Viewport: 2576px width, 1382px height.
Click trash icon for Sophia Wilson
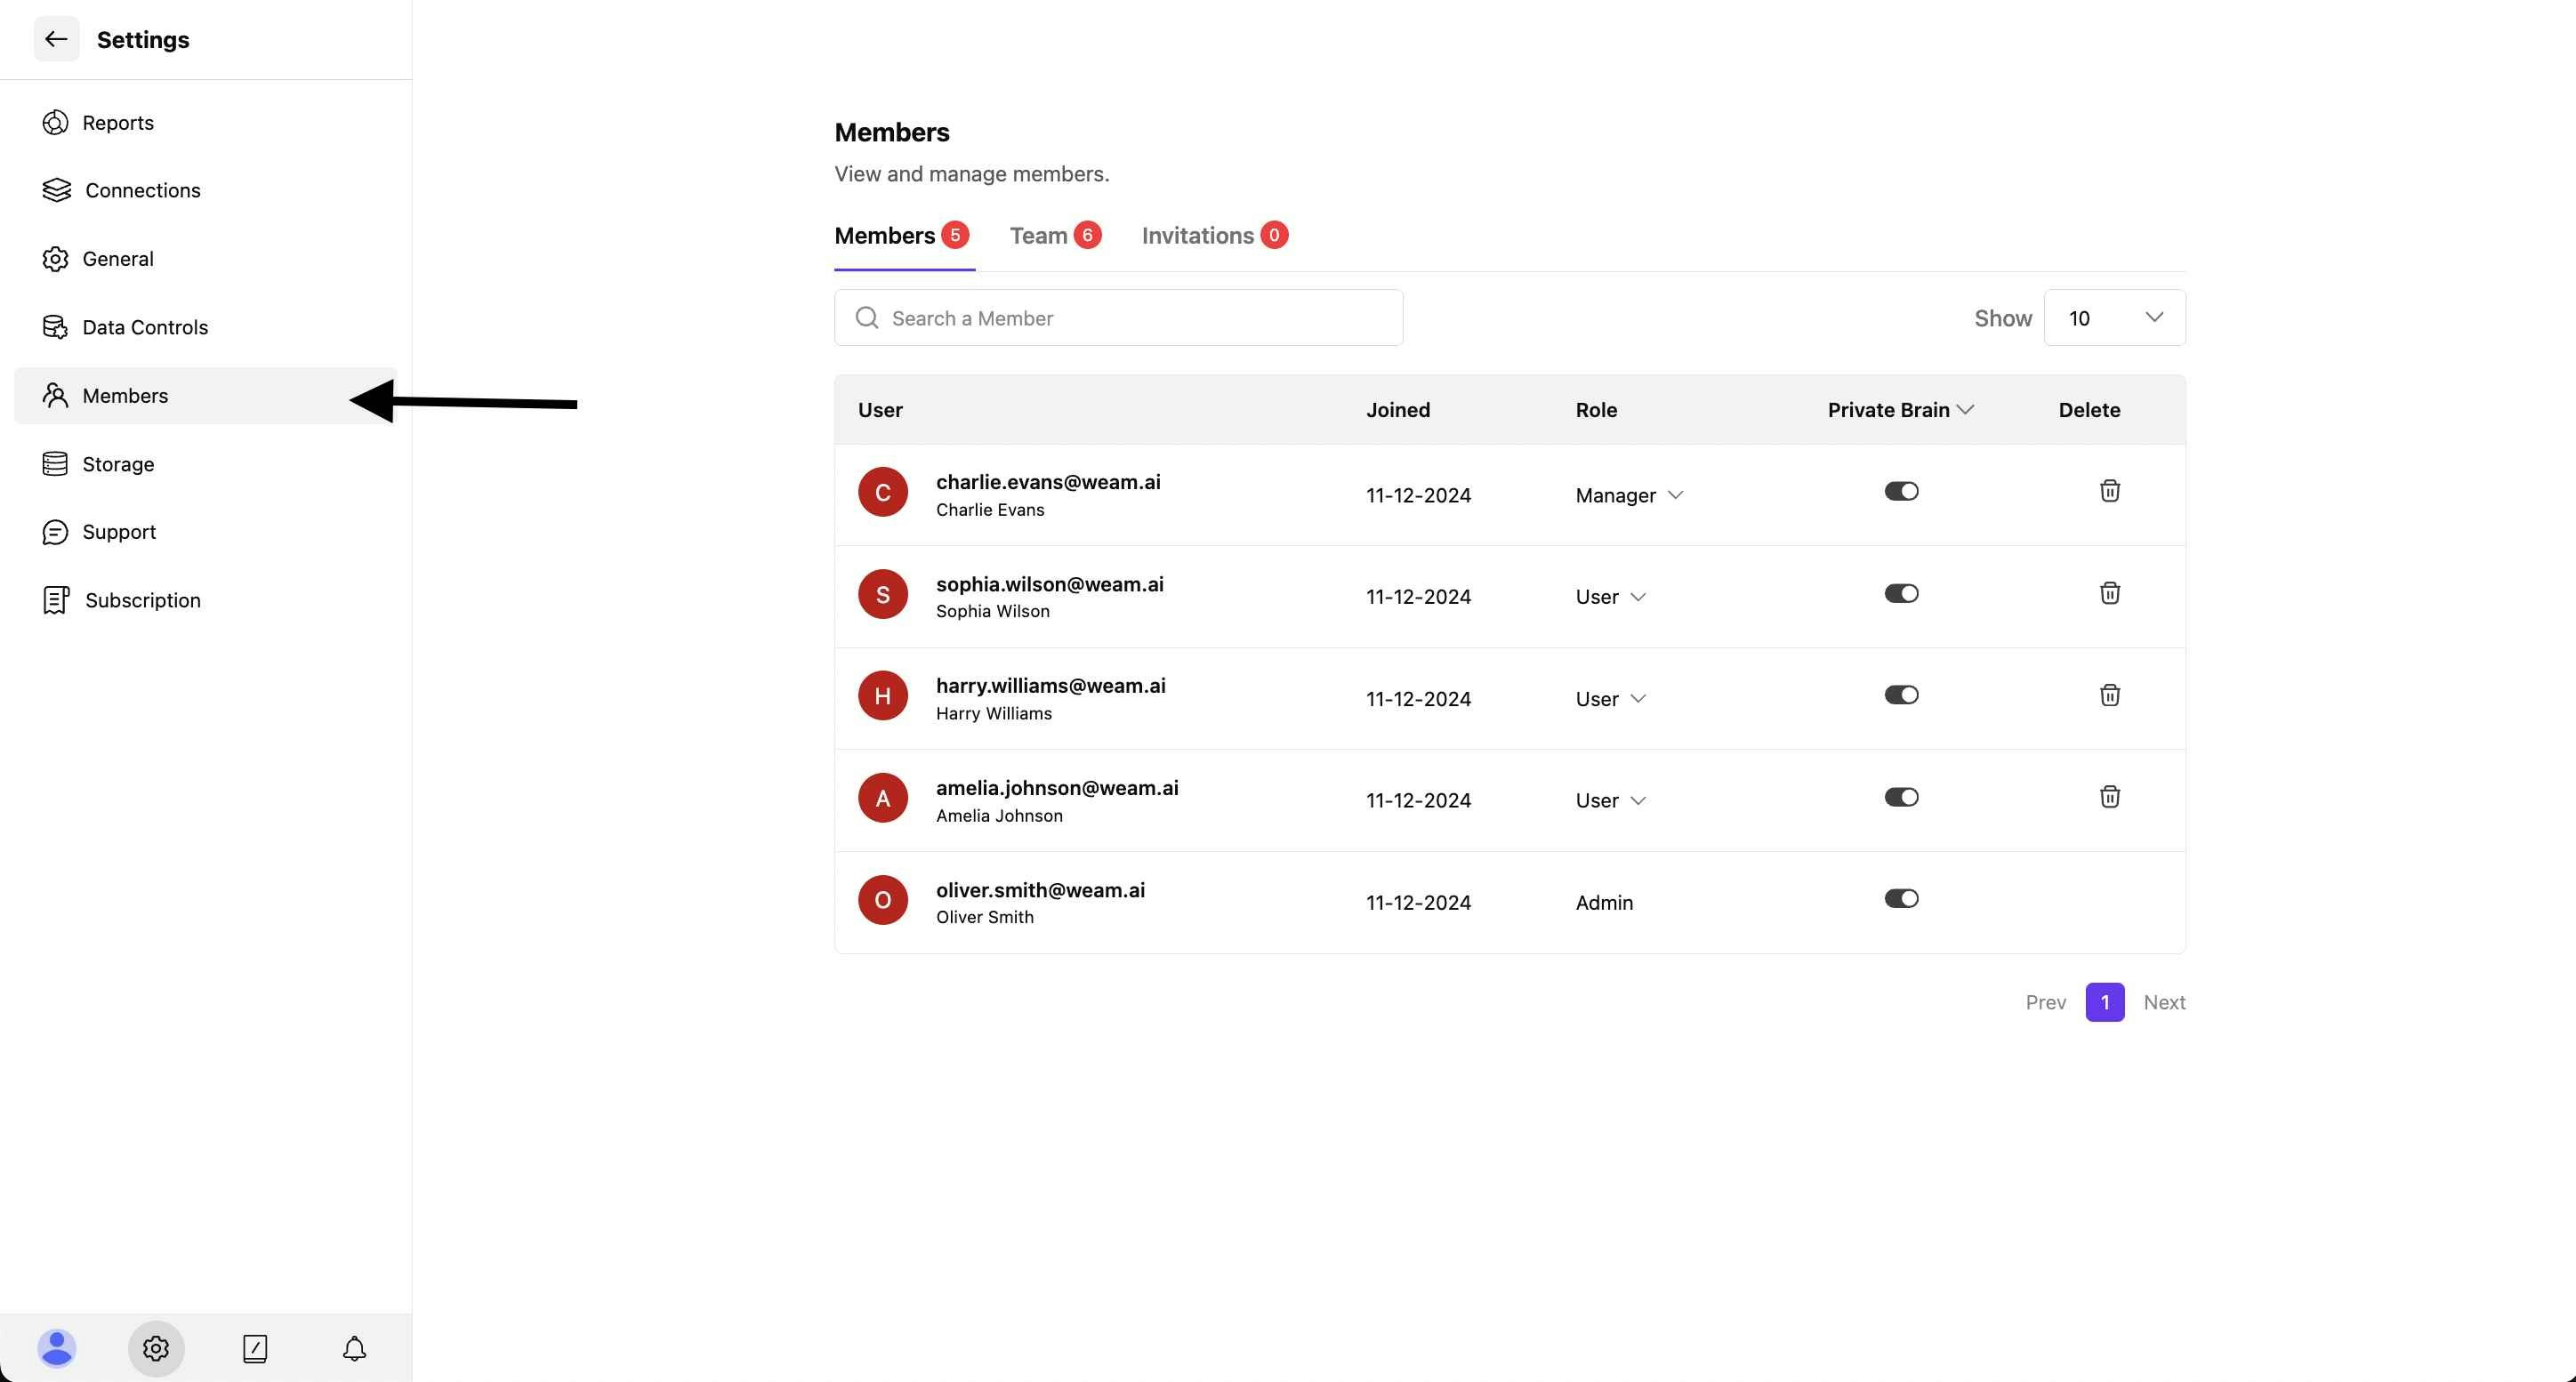pos(2109,593)
